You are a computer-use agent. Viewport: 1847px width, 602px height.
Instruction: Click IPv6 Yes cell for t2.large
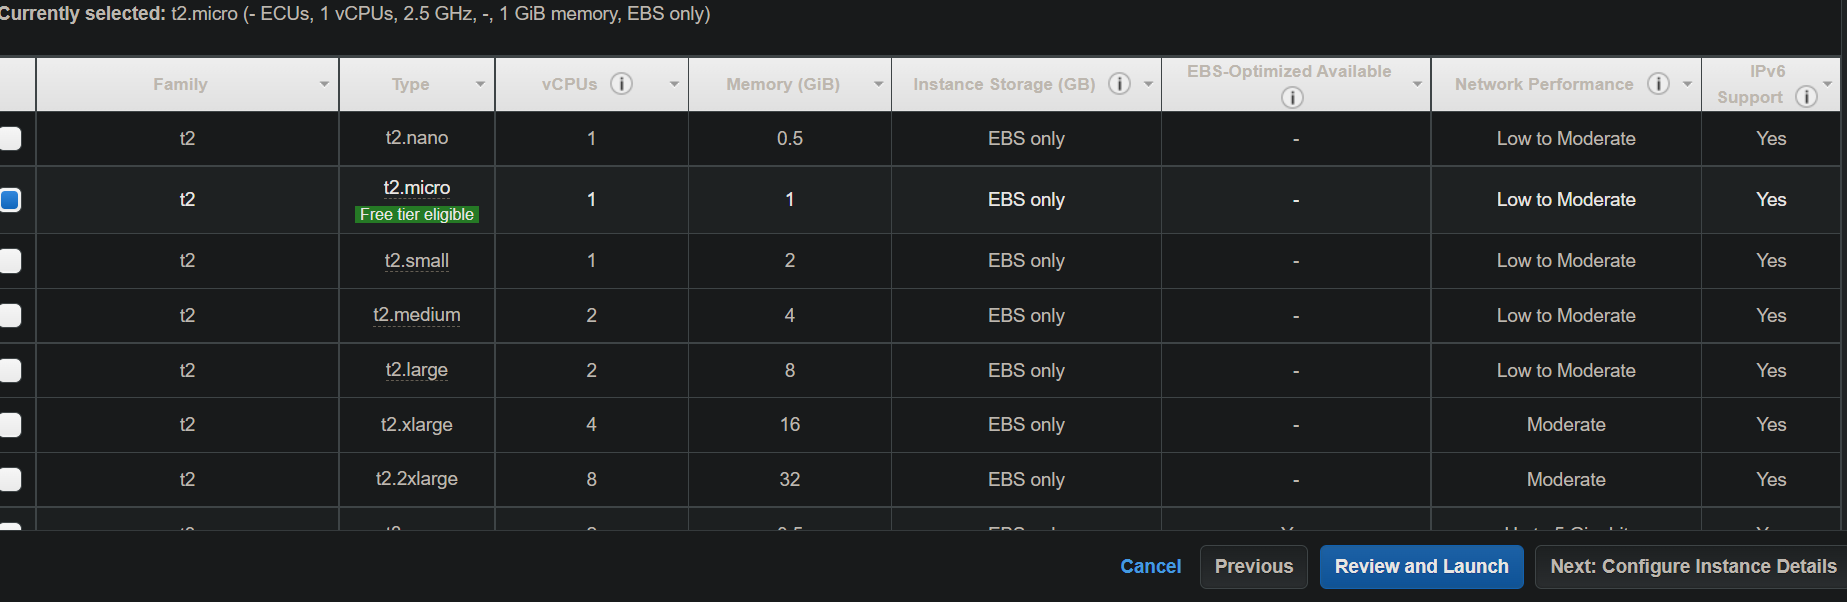click(x=1771, y=370)
